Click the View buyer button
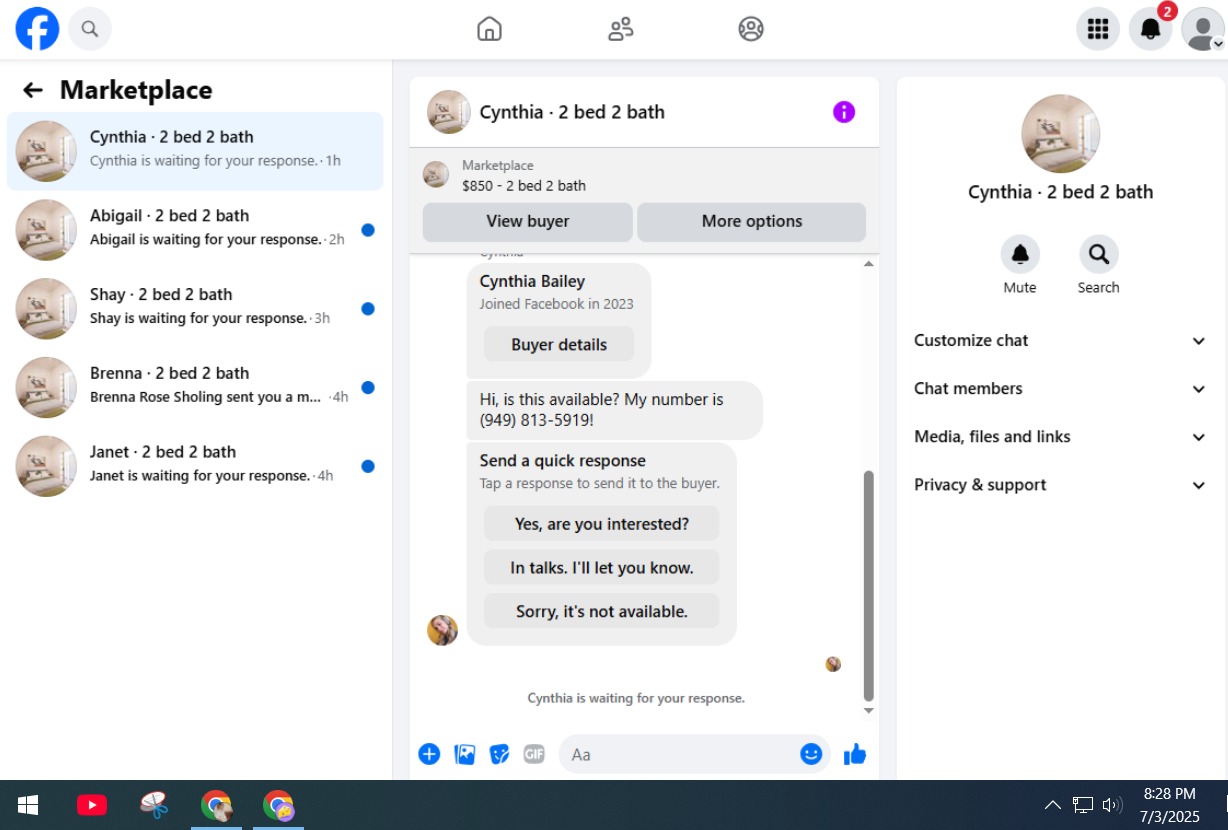The height and width of the screenshot is (830, 1228). click(528, 222)
